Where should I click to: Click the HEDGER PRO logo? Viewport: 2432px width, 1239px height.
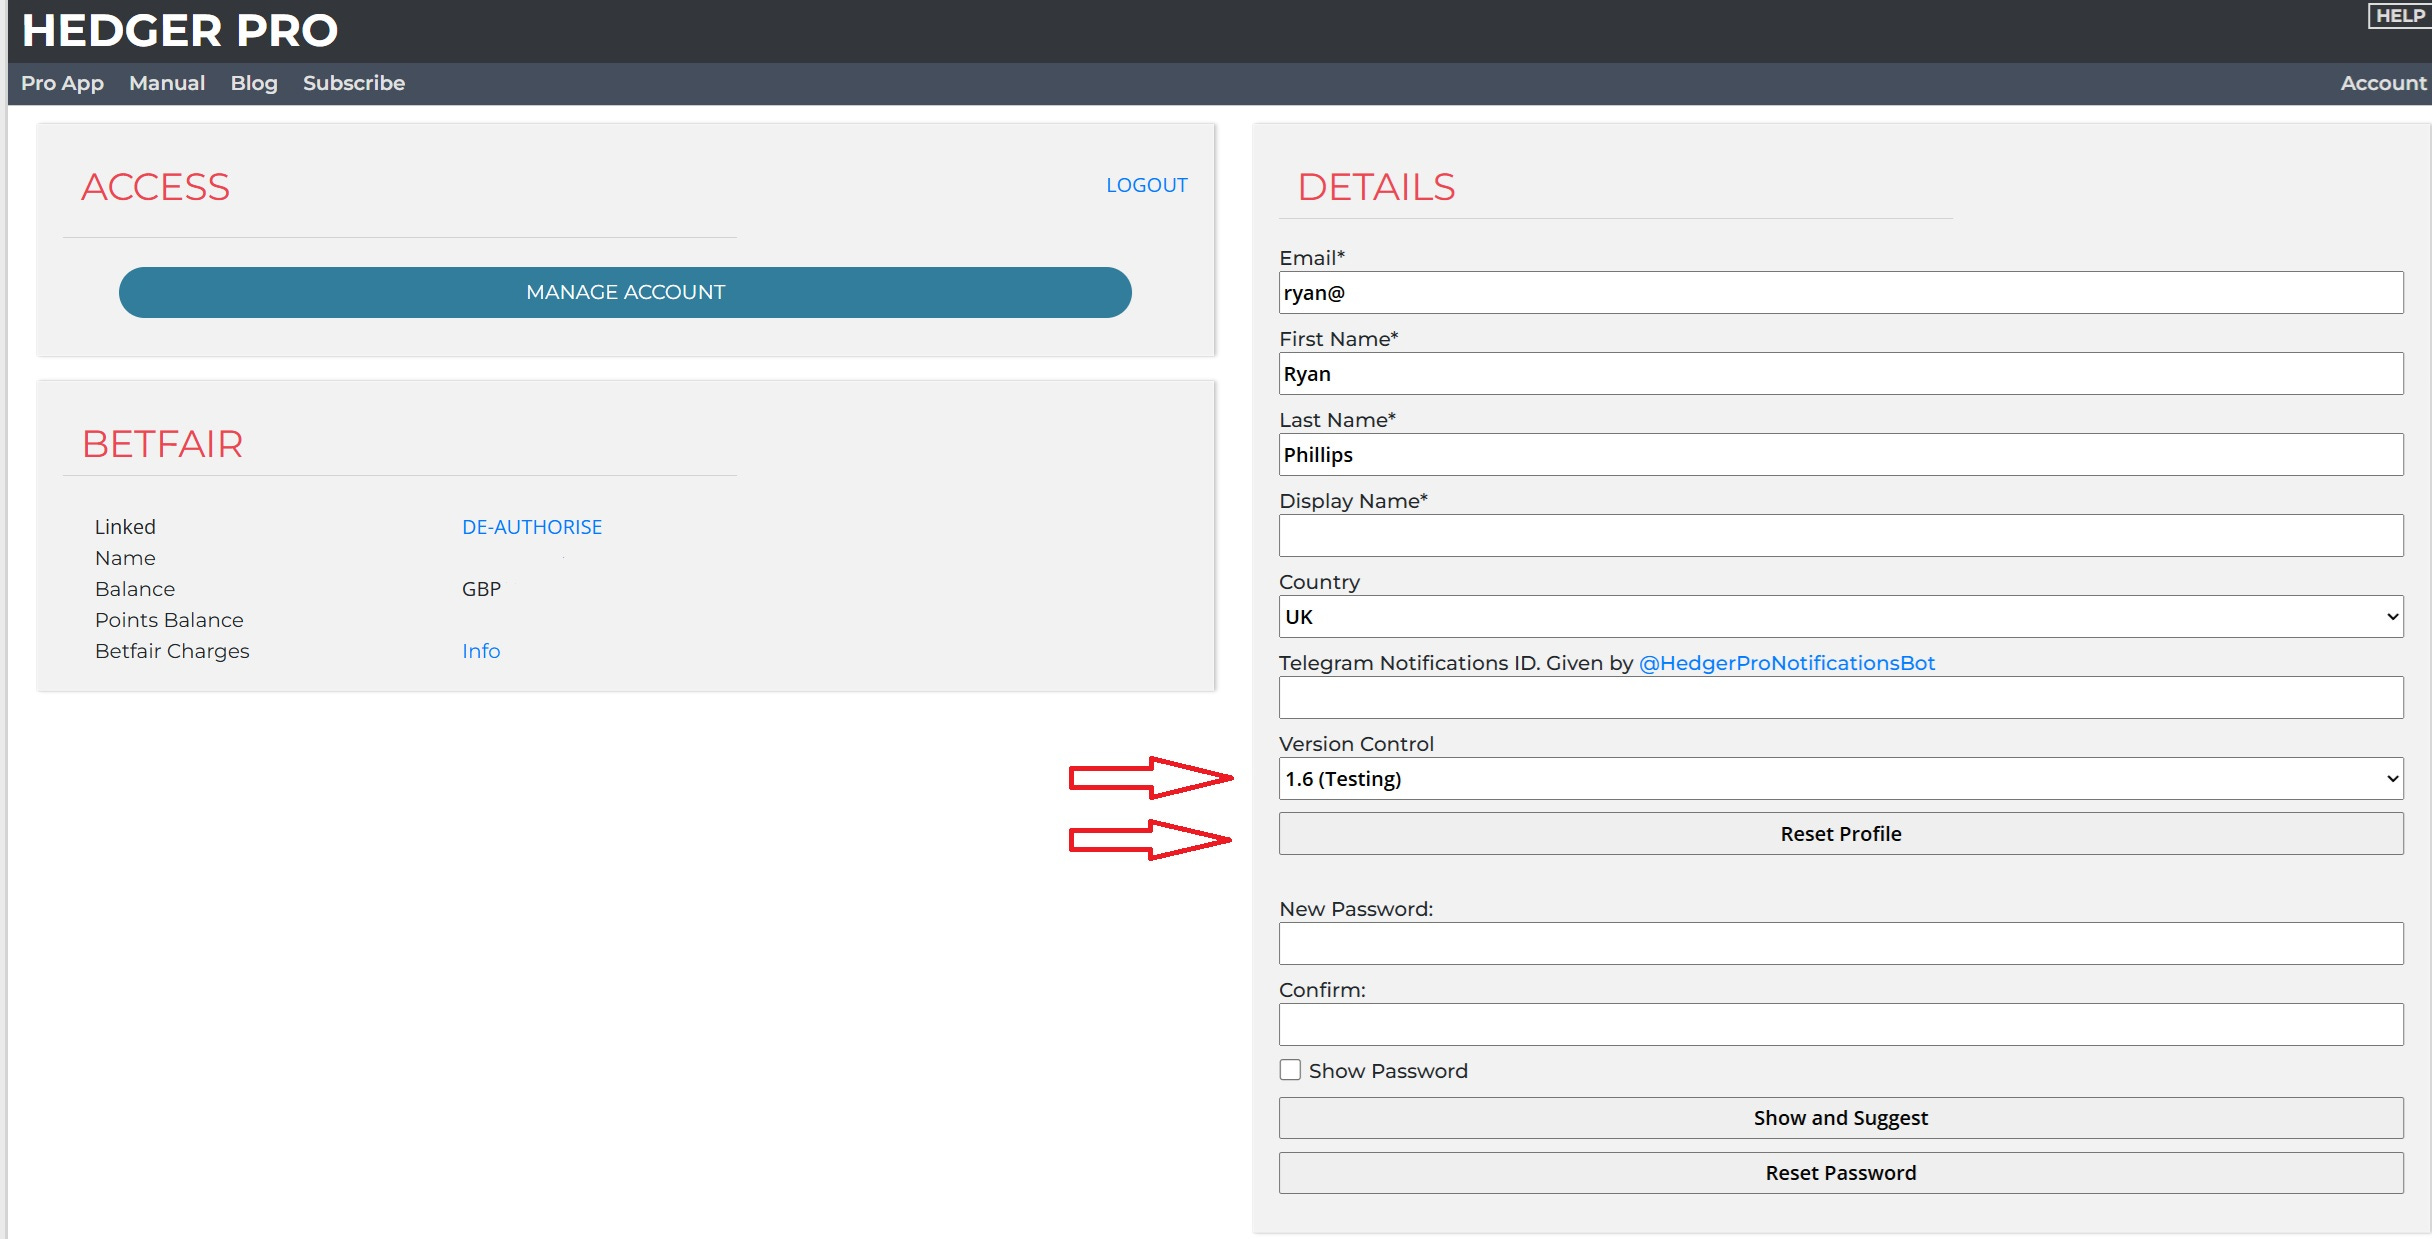tap(180, 30)
